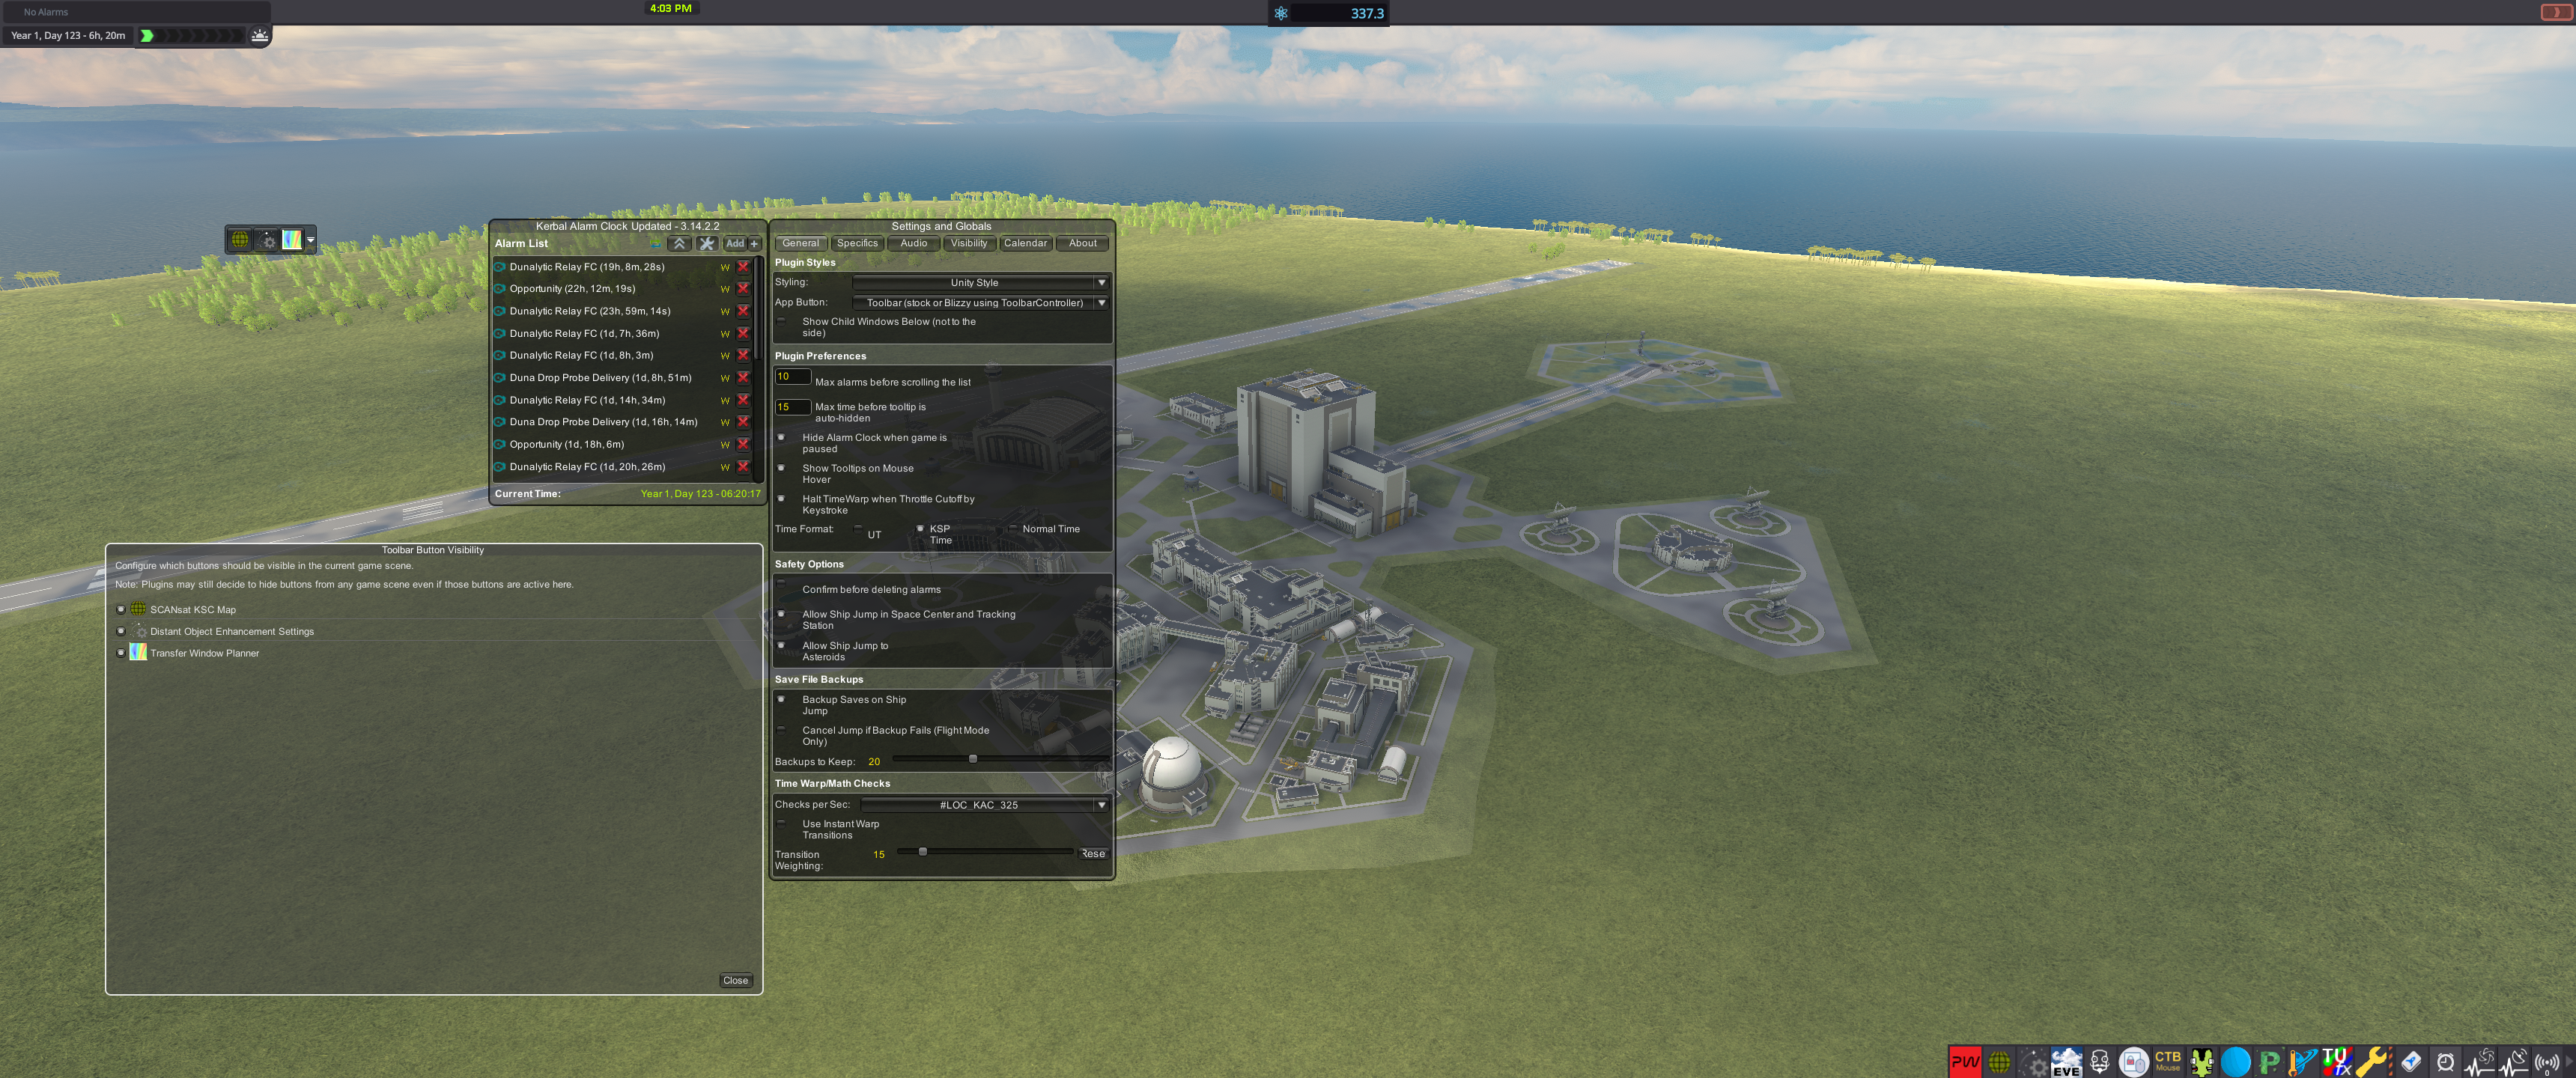Toggle Use Instant Warp Transitions
The image size is (2576, 1078).
pos(782,824)
